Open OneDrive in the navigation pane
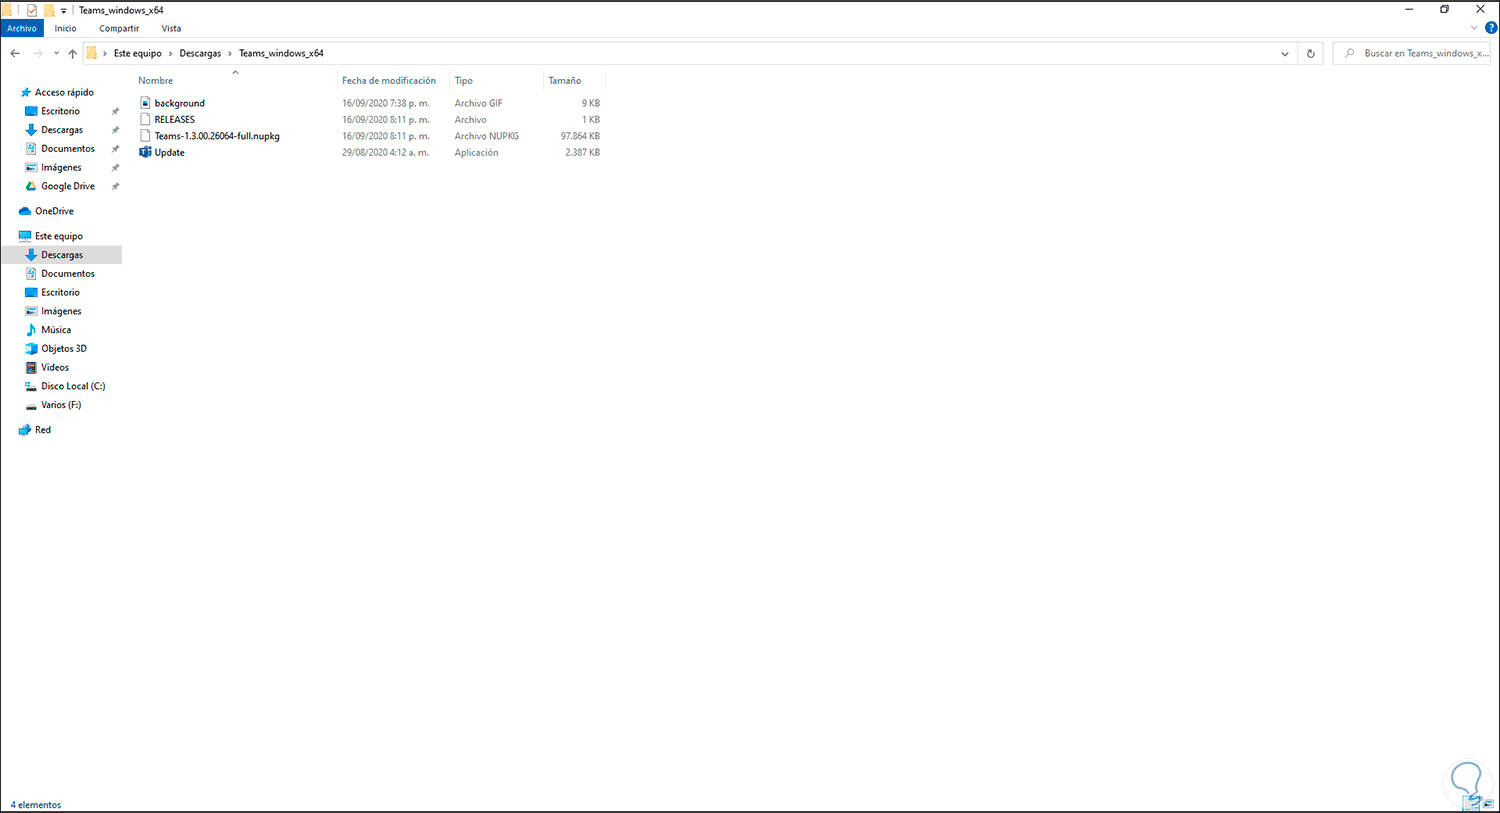1500x813 pixels. [55, 211]
